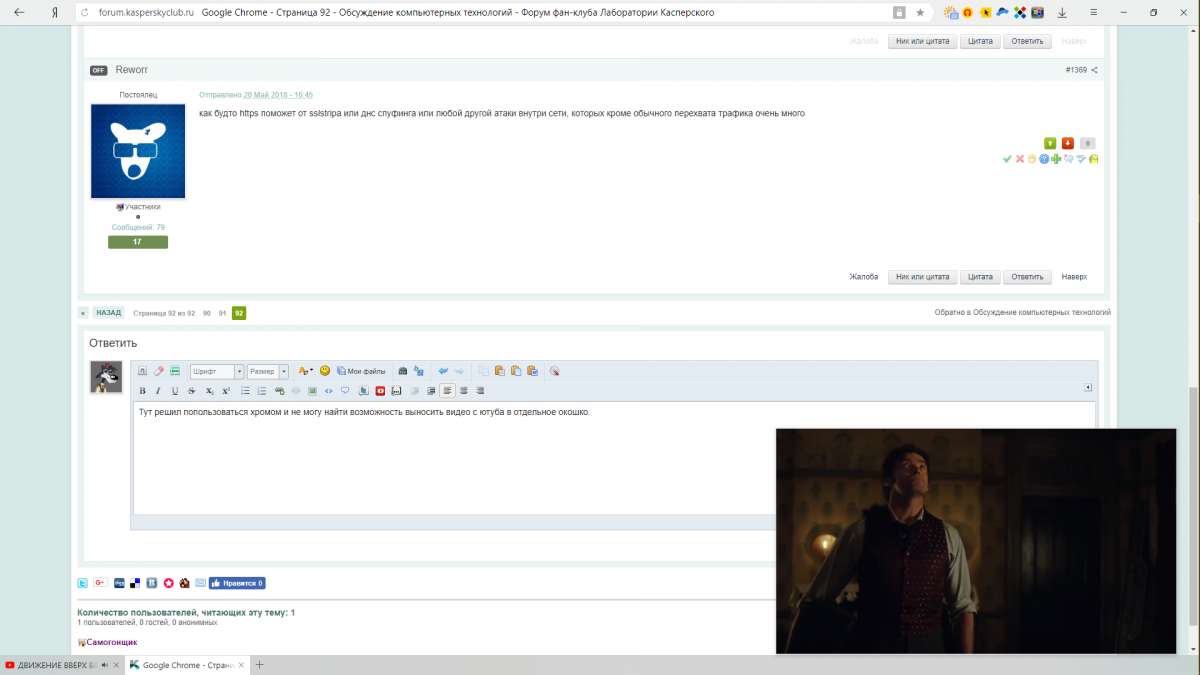Screen dimensions: 1200x675
Task: Click НАЗАД previous page button
Action: click(x=109, y=313)
